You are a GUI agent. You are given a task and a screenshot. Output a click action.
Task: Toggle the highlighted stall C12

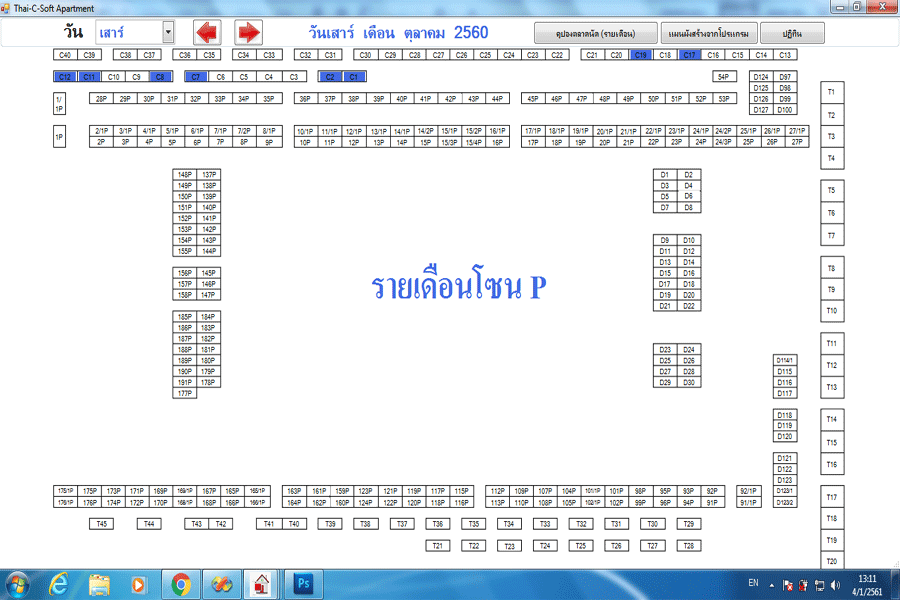tap(64, 76)
